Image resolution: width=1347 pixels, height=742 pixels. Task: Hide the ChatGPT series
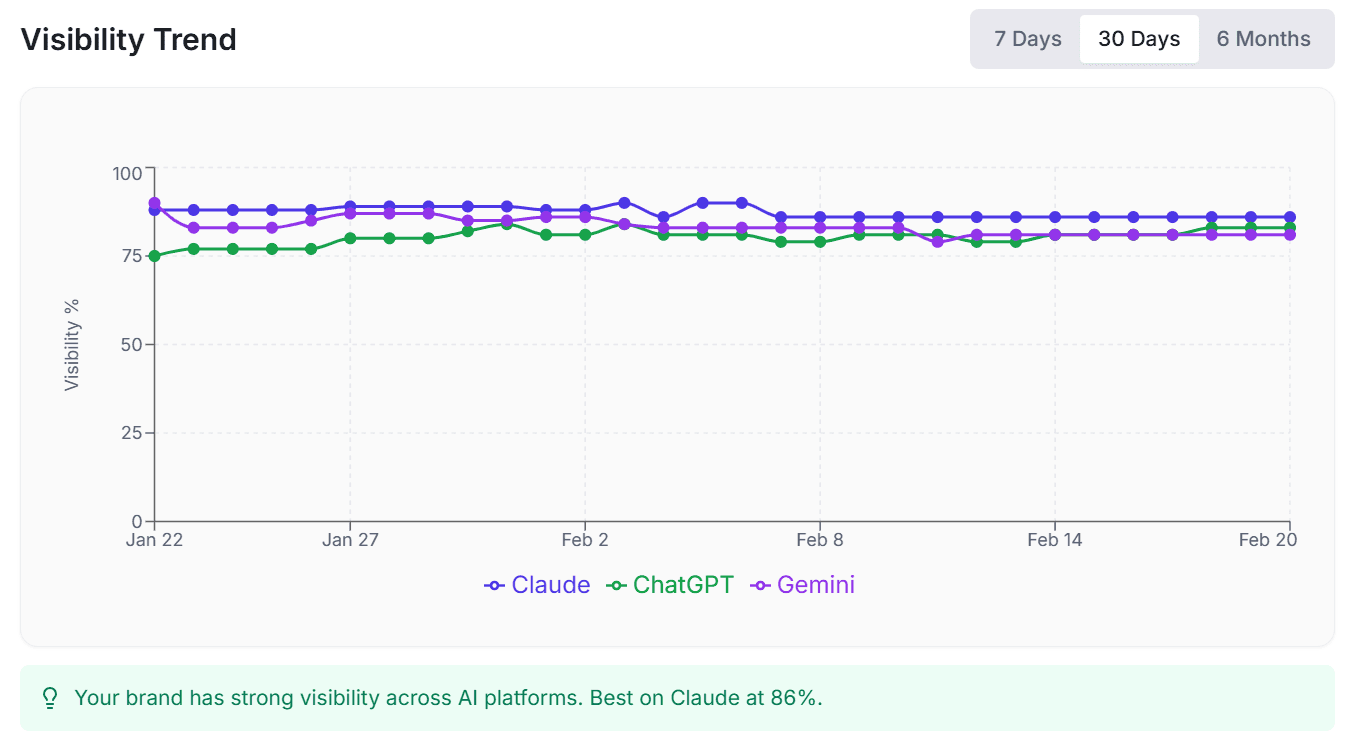(x=684, y=585)
